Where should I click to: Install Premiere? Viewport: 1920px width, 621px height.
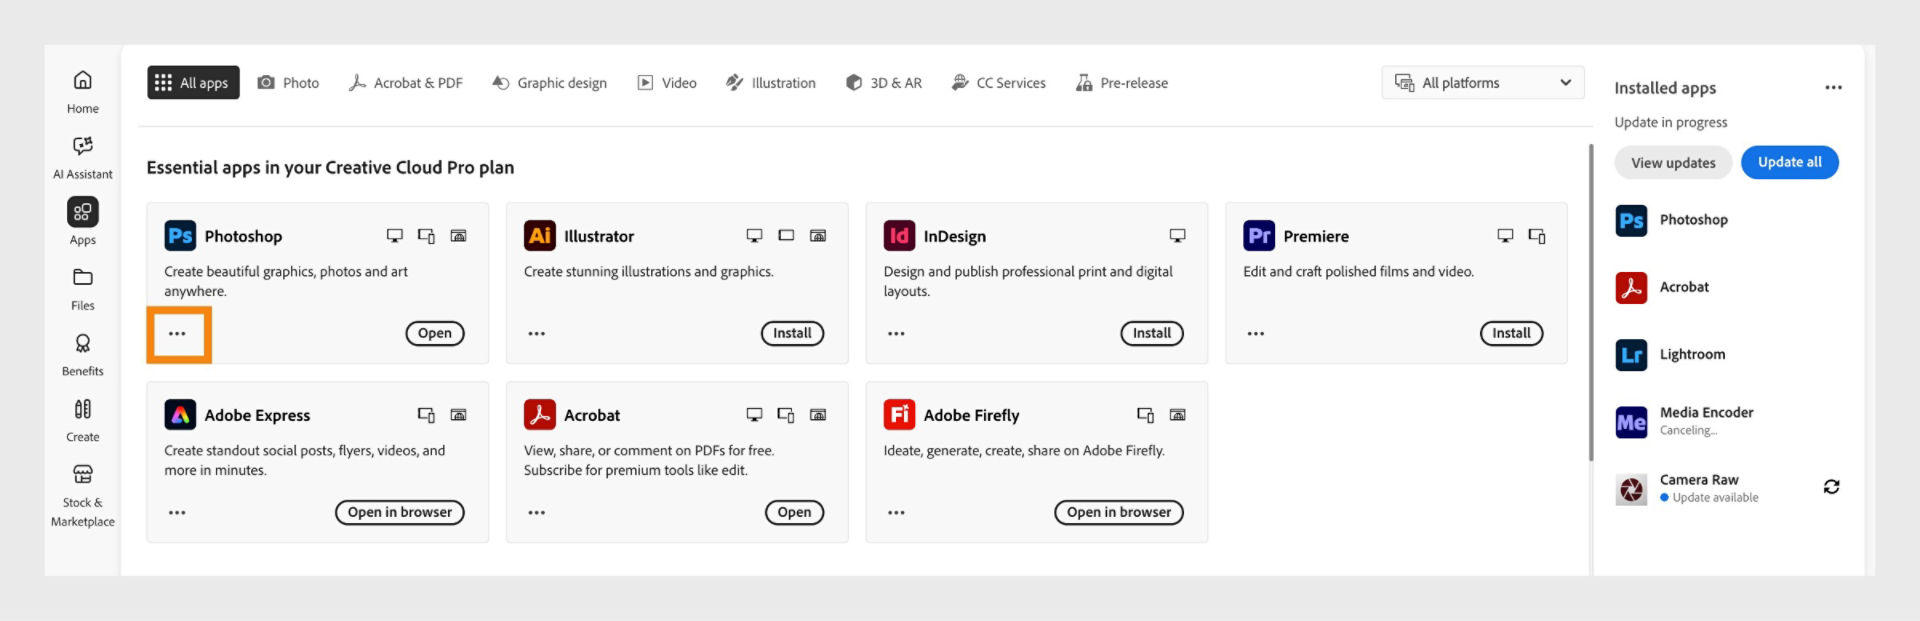coord(1511,334)
